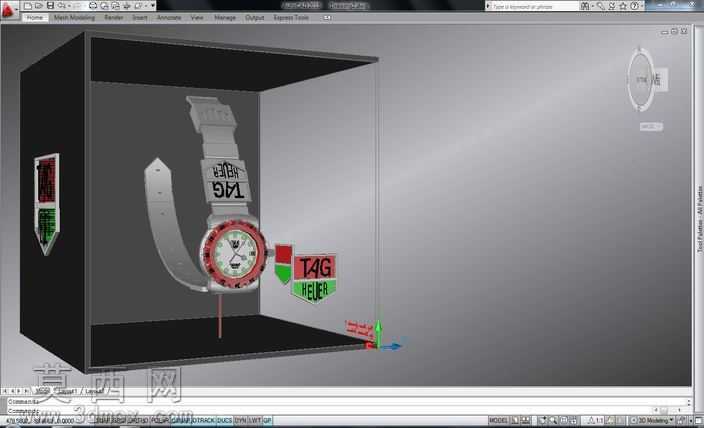704x428 pixels.
Task: Click the ViewCube in the viewport
Action: [647, 80]
